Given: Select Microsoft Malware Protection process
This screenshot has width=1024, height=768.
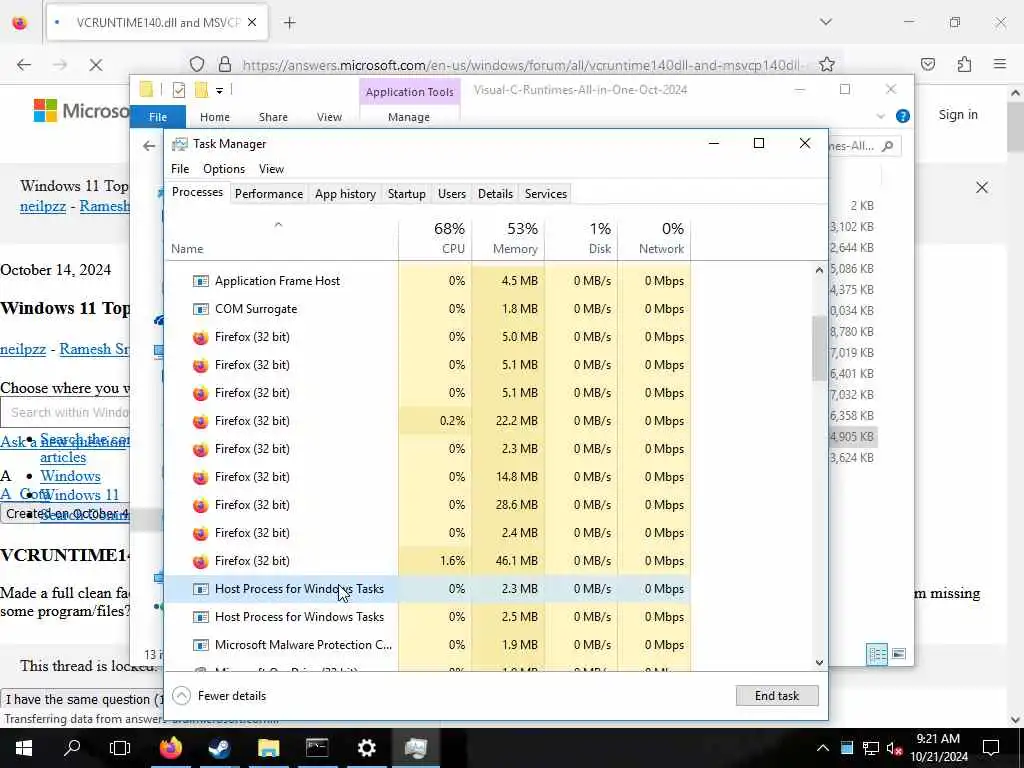Looking at the screenshot, I should (x=427, y=645).
